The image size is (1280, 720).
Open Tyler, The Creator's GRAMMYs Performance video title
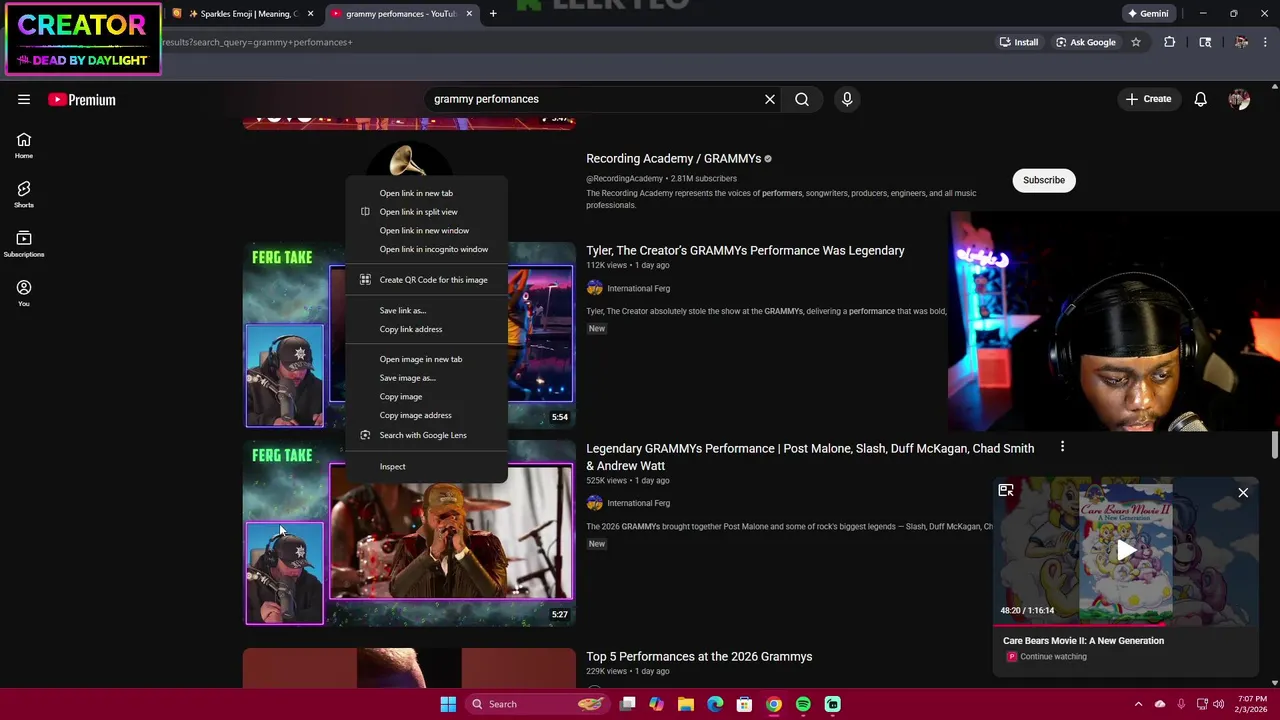tap(745, 250)
